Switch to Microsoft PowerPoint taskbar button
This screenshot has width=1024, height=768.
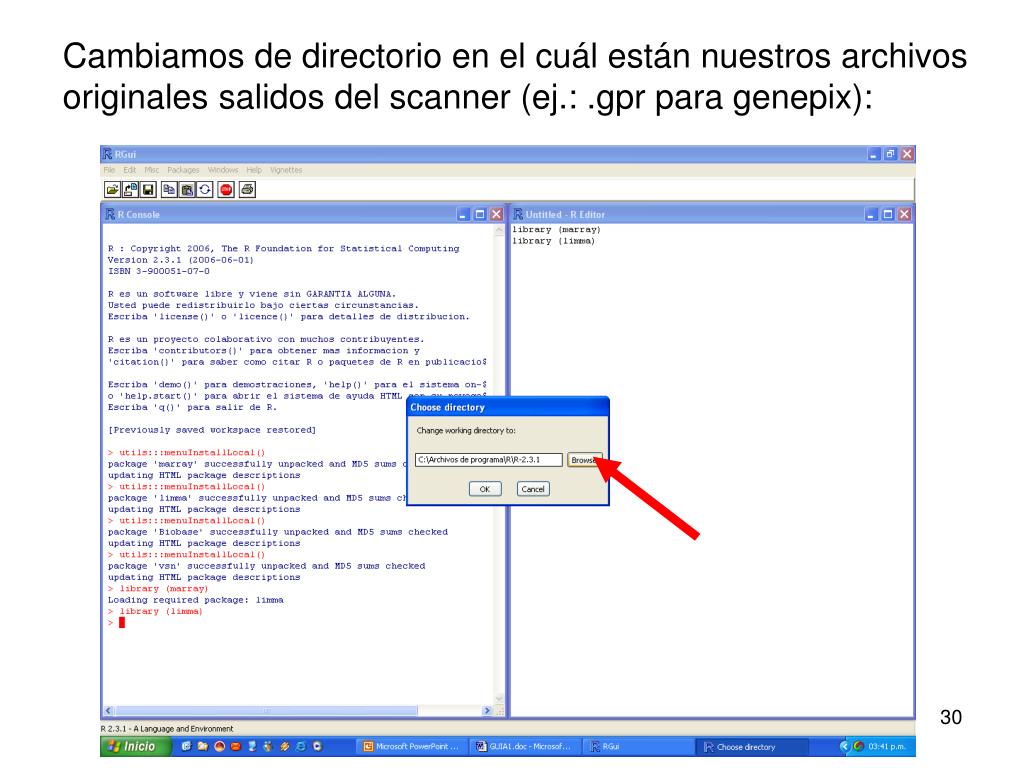click(411, 746)
